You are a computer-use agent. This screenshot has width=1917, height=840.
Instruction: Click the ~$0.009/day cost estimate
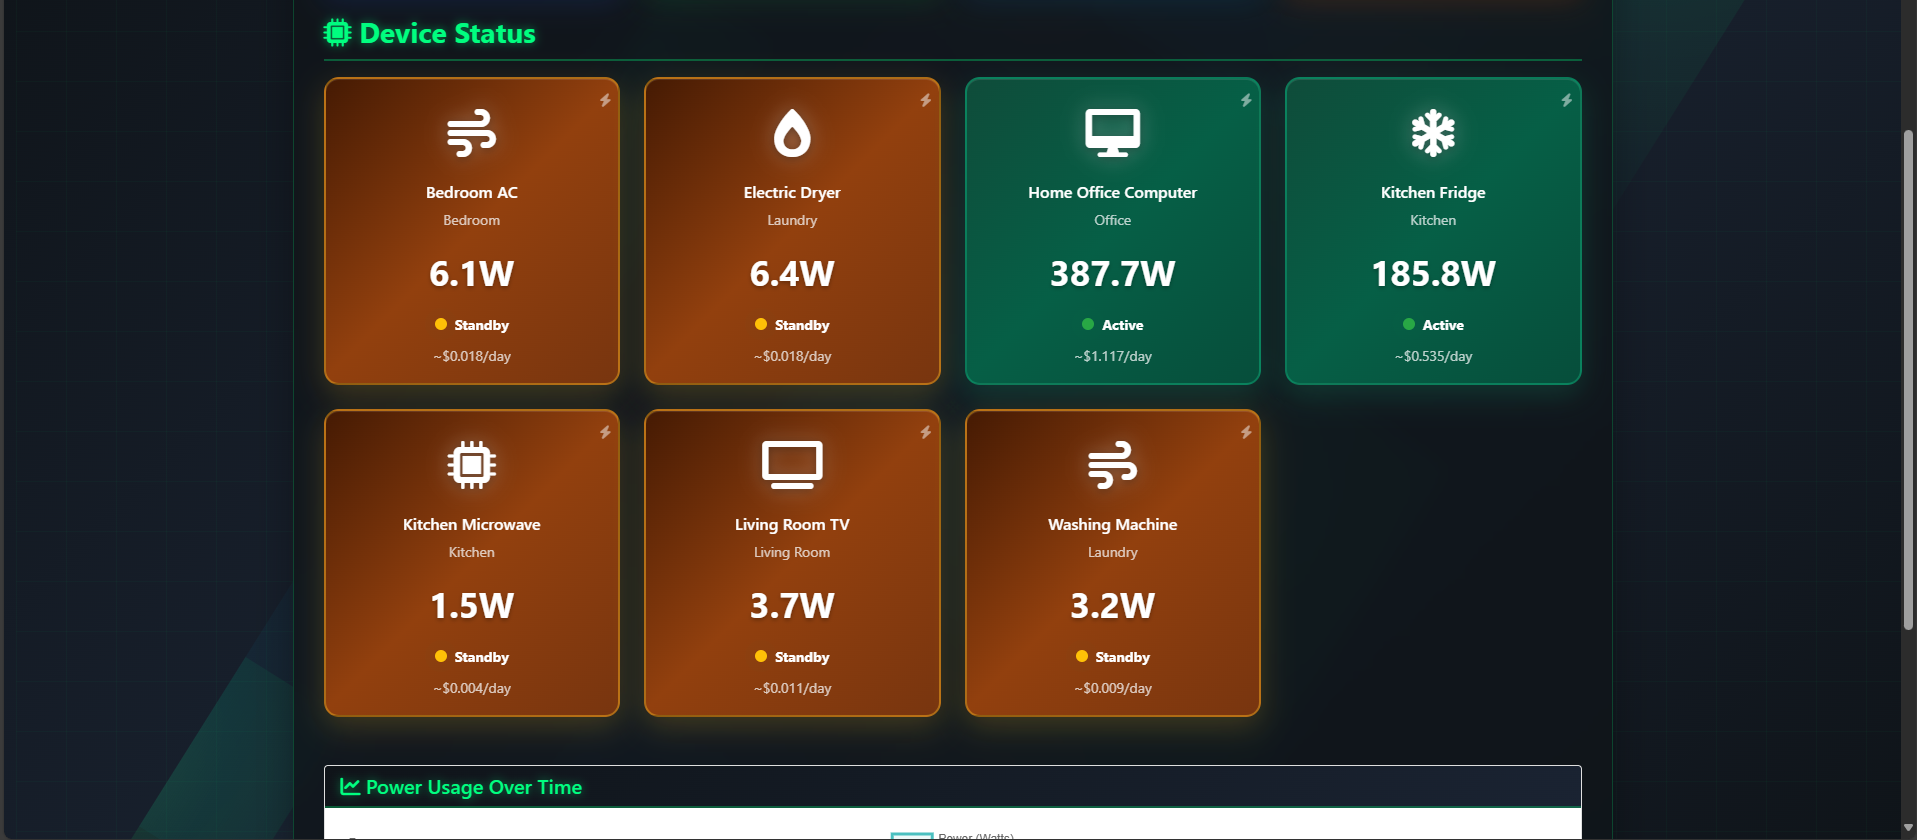coord(1112,688)
